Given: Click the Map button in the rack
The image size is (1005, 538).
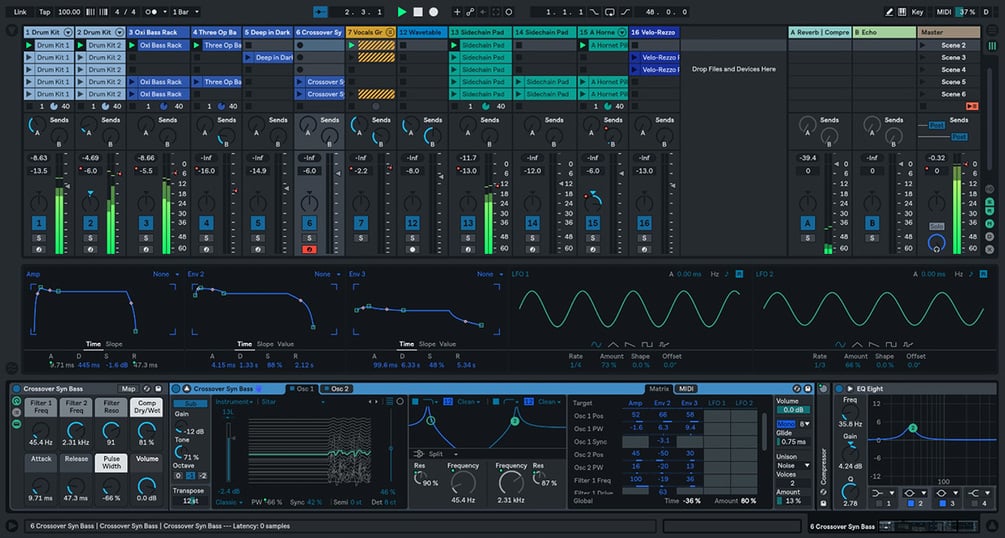Looking at the screenshot, I should pos(128,389).
